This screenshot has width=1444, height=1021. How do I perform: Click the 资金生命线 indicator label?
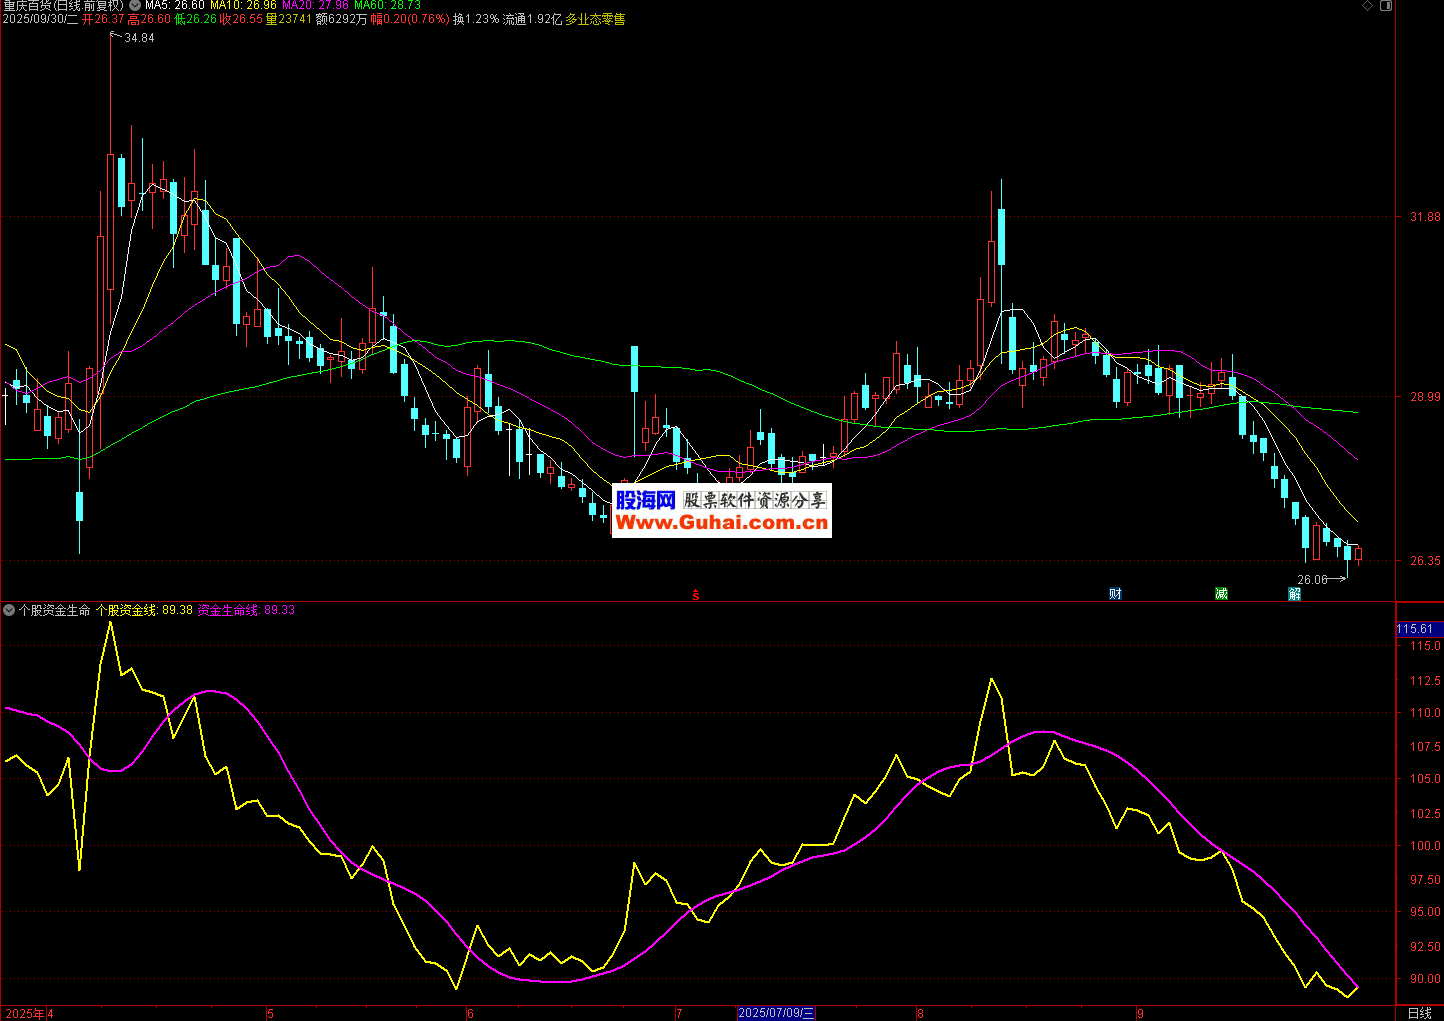pyautogui.click(x=246, y=610)
